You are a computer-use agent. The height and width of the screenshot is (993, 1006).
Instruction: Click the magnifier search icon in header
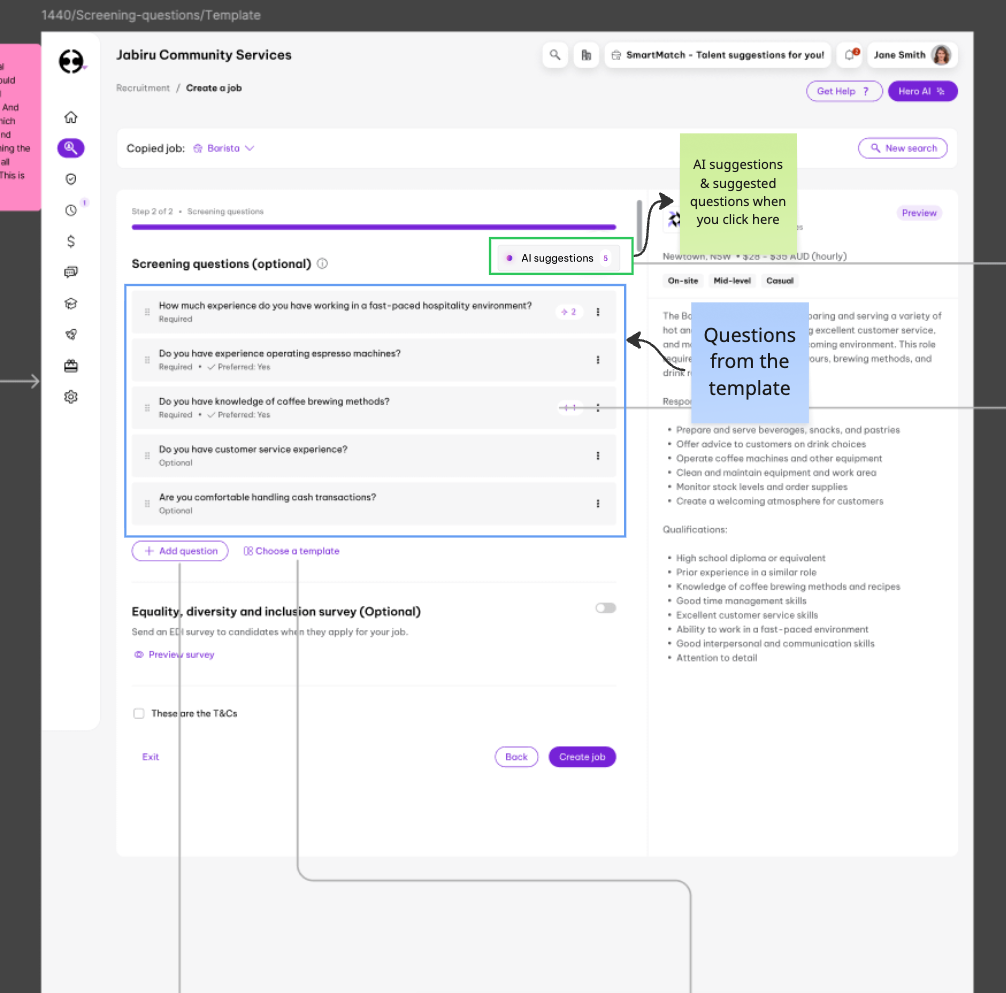[x=555, y=55]
